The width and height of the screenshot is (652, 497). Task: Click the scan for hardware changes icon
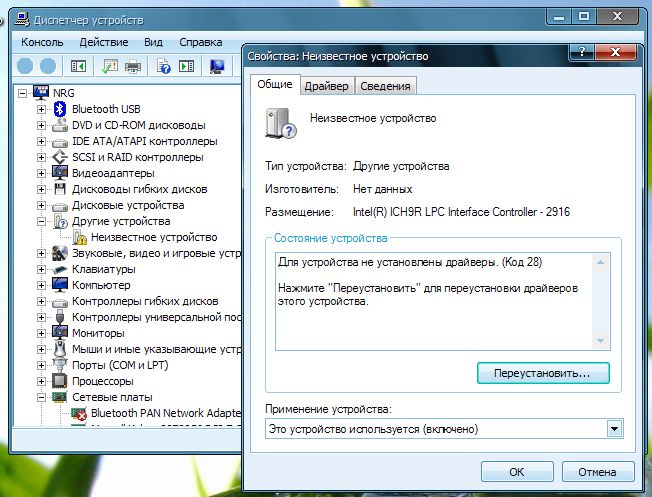tap(216, 66)
